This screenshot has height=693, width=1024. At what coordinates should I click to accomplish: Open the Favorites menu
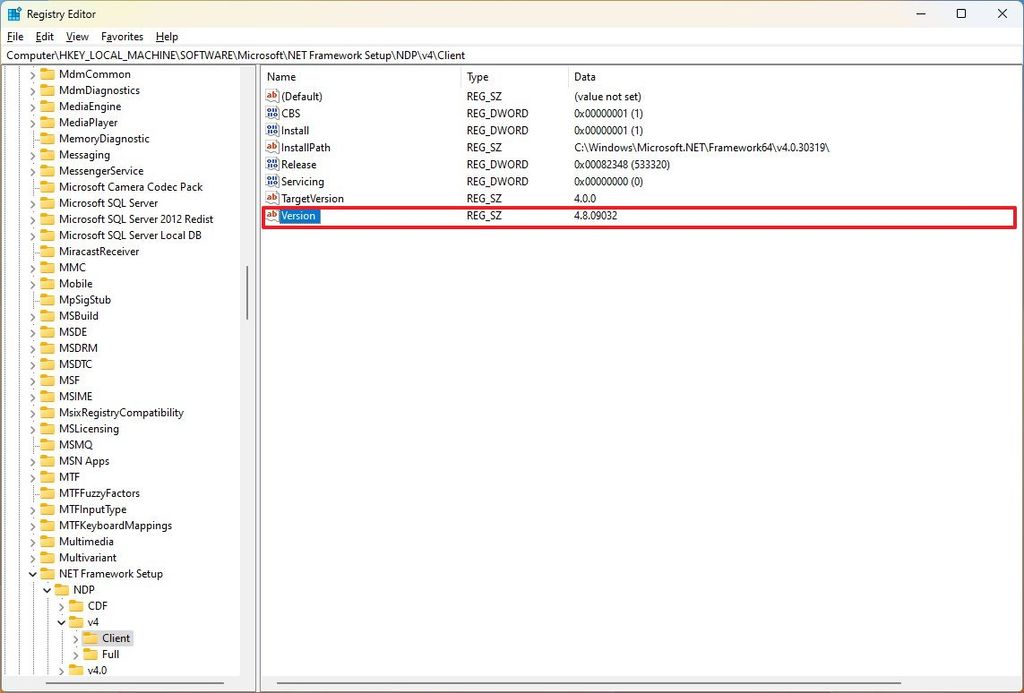coord(121,36)
